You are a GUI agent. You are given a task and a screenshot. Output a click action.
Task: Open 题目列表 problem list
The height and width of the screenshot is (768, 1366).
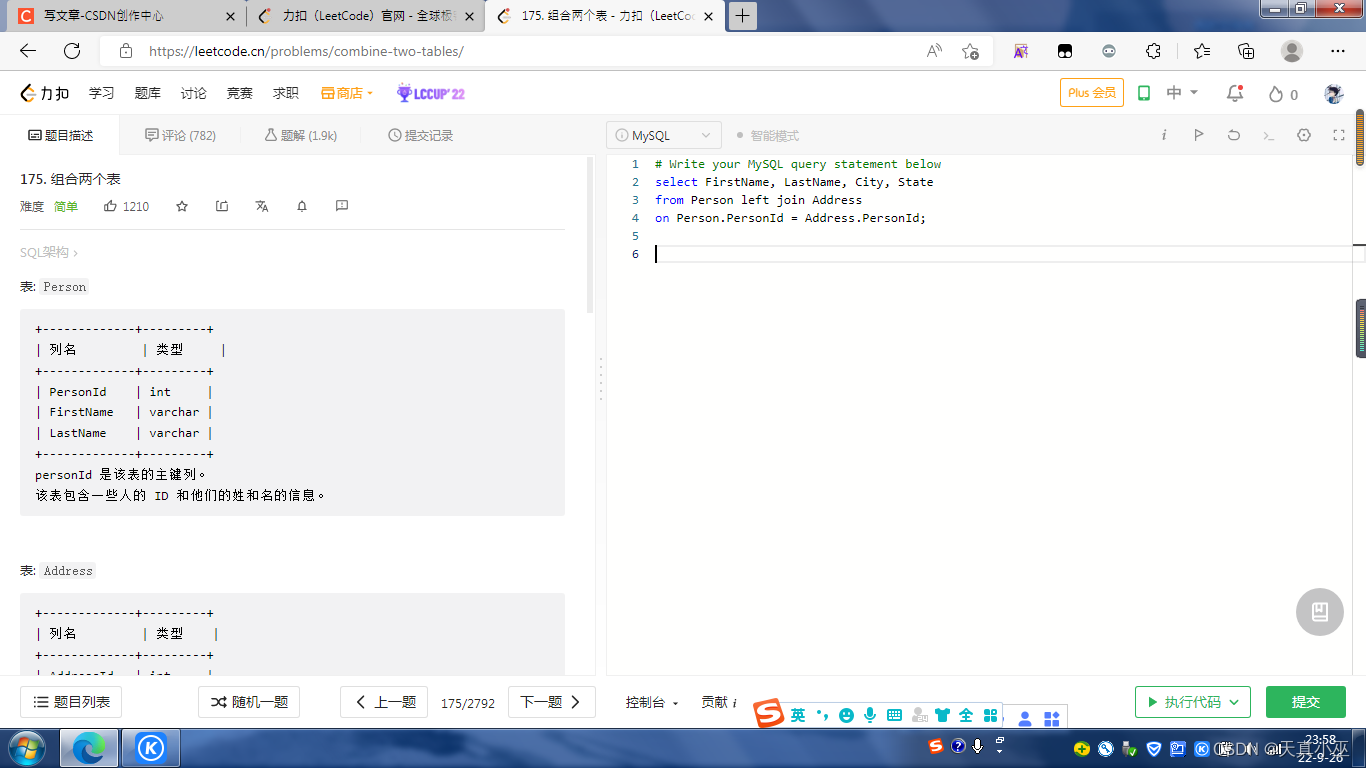(x=71, y=702)
